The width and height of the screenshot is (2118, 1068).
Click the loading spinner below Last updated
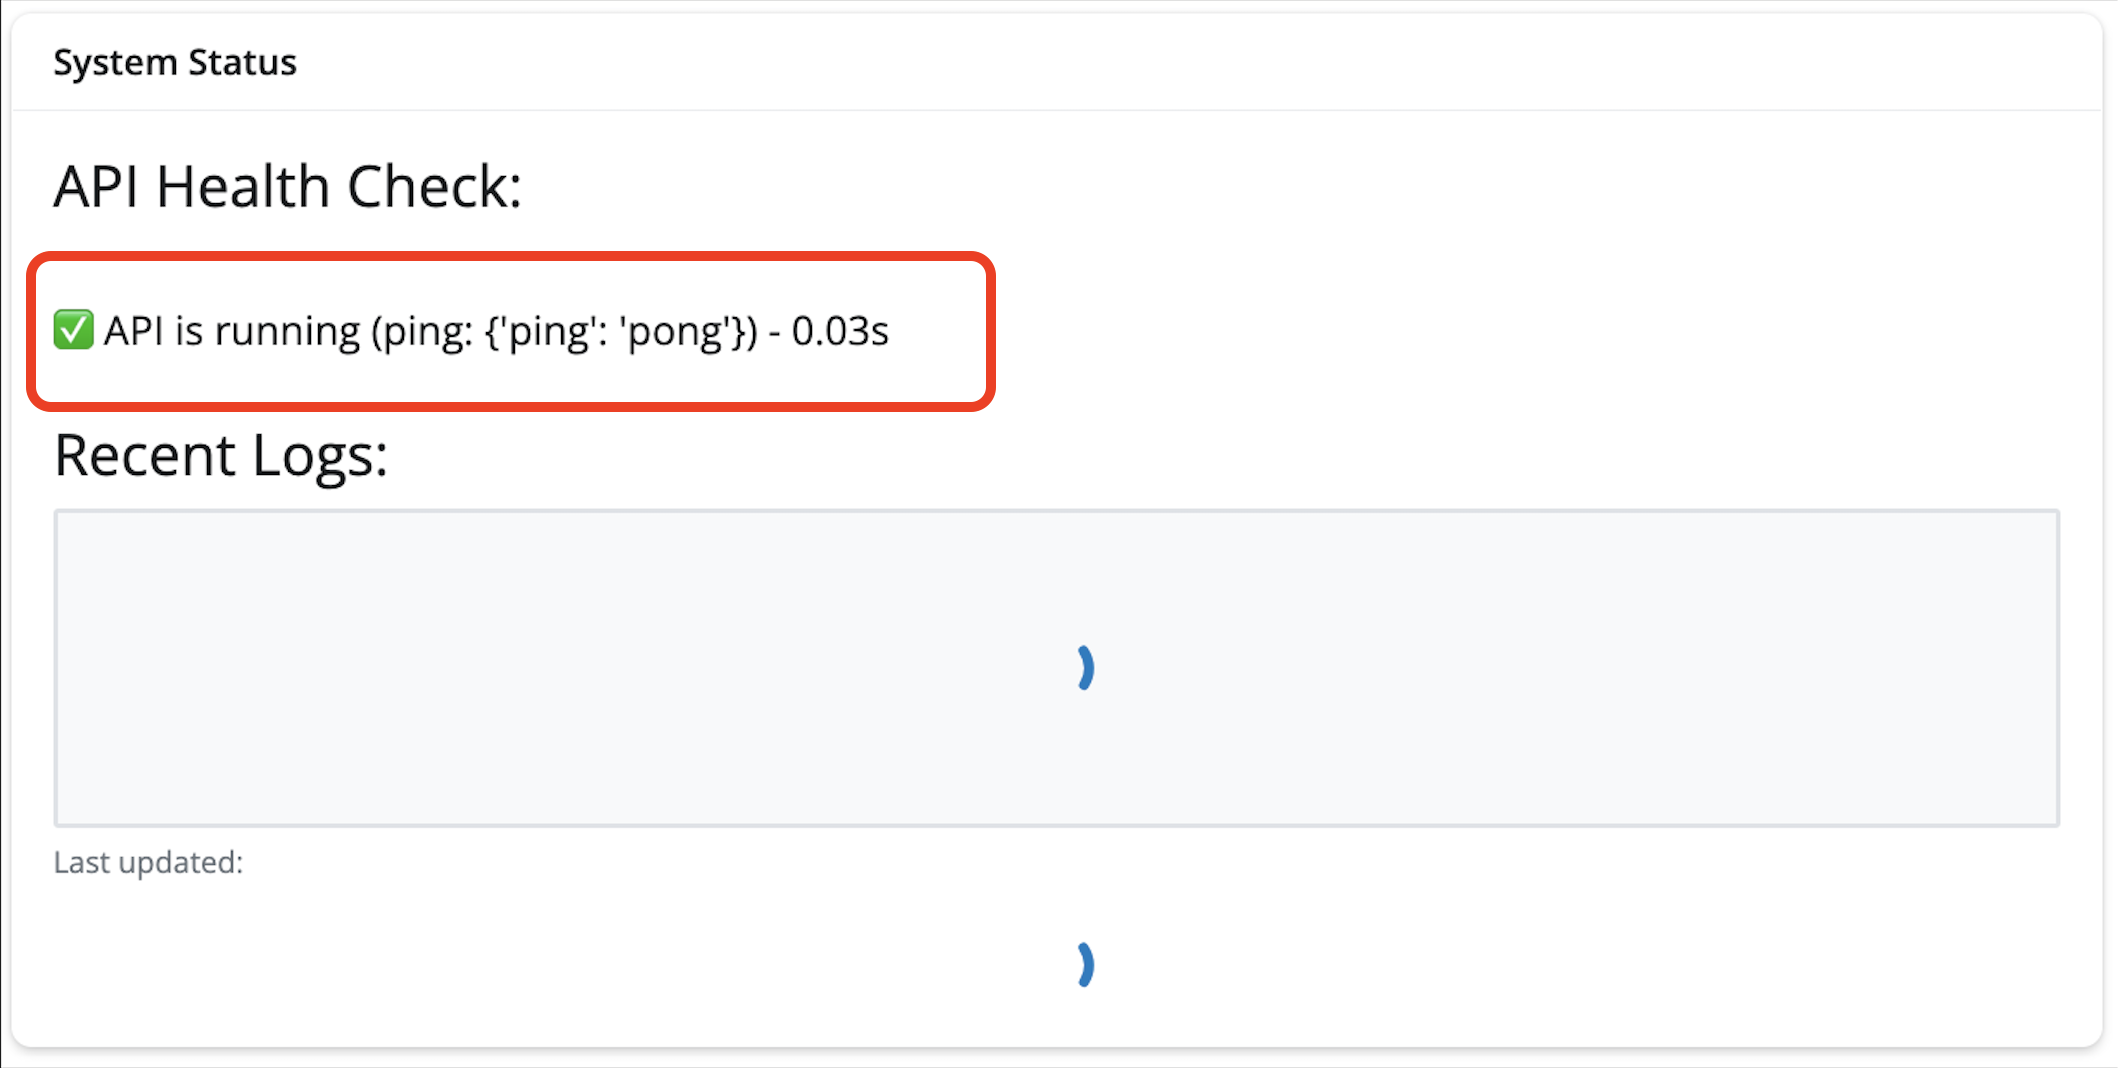point(1086,965)
